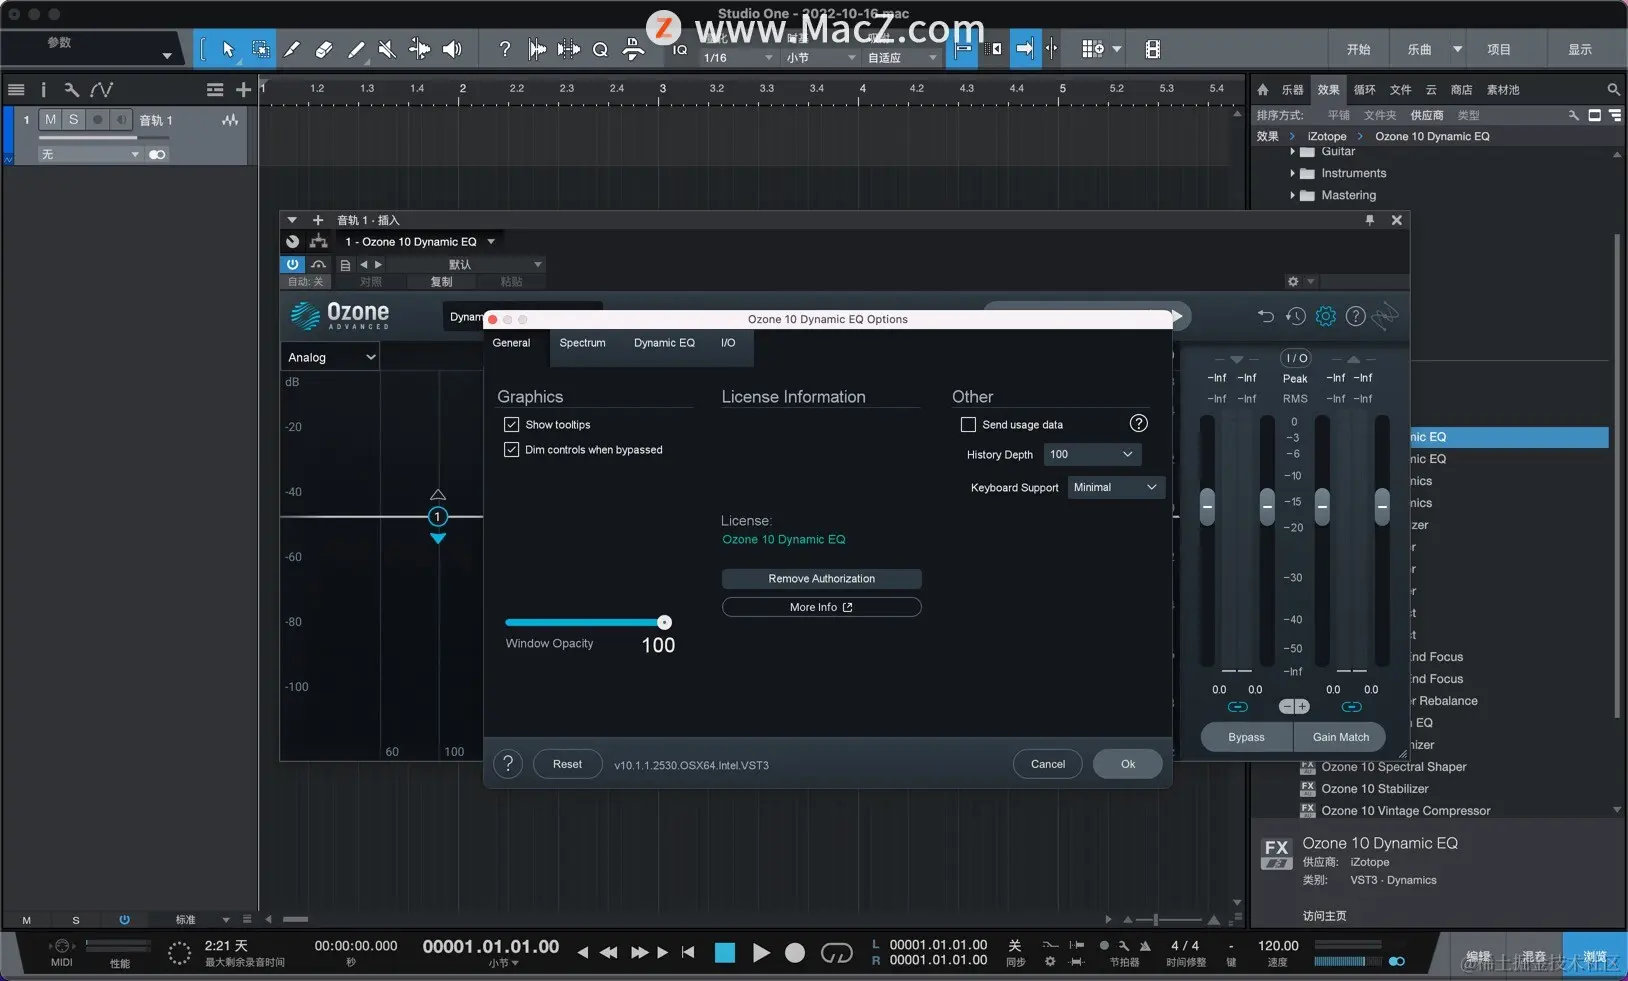Open the 乐器 browser tab
The image size is (1628, 981).
coord(1292,89)
